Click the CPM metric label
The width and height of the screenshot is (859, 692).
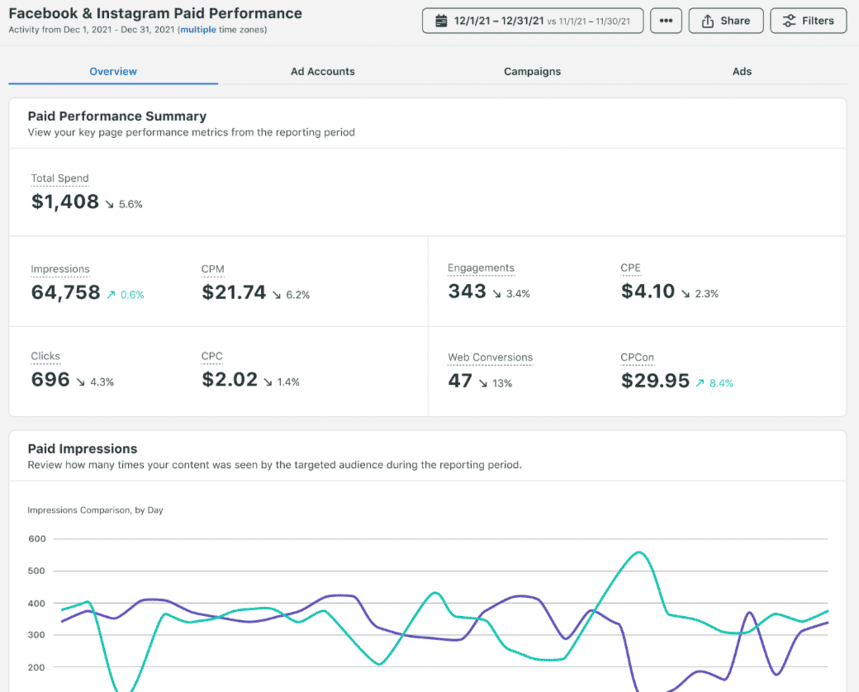tap(211, 268)
